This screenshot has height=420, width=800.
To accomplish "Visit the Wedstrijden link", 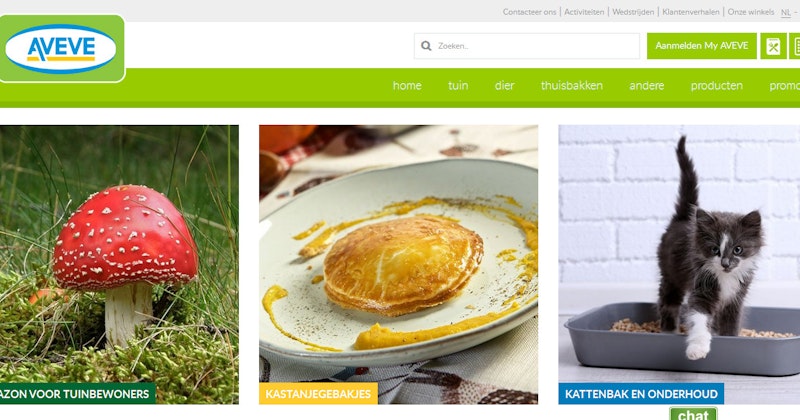I will pyautogui.click(x=633, y=12).
